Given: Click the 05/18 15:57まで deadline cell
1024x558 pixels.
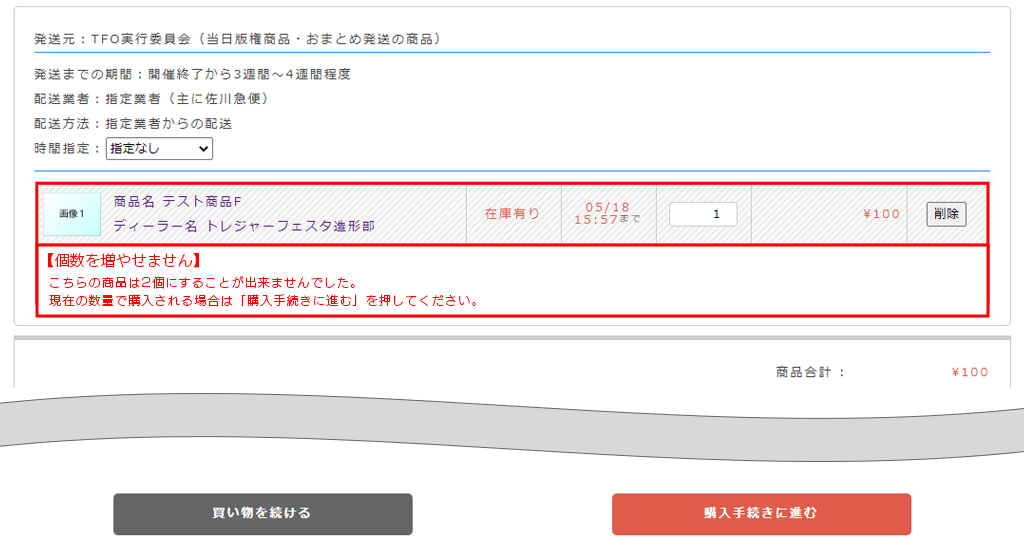Looking at the screenshot, I should point(607,213).
